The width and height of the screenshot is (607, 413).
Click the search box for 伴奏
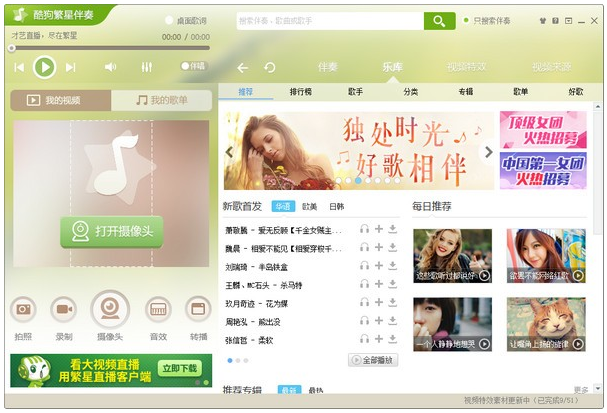[330, 21]
